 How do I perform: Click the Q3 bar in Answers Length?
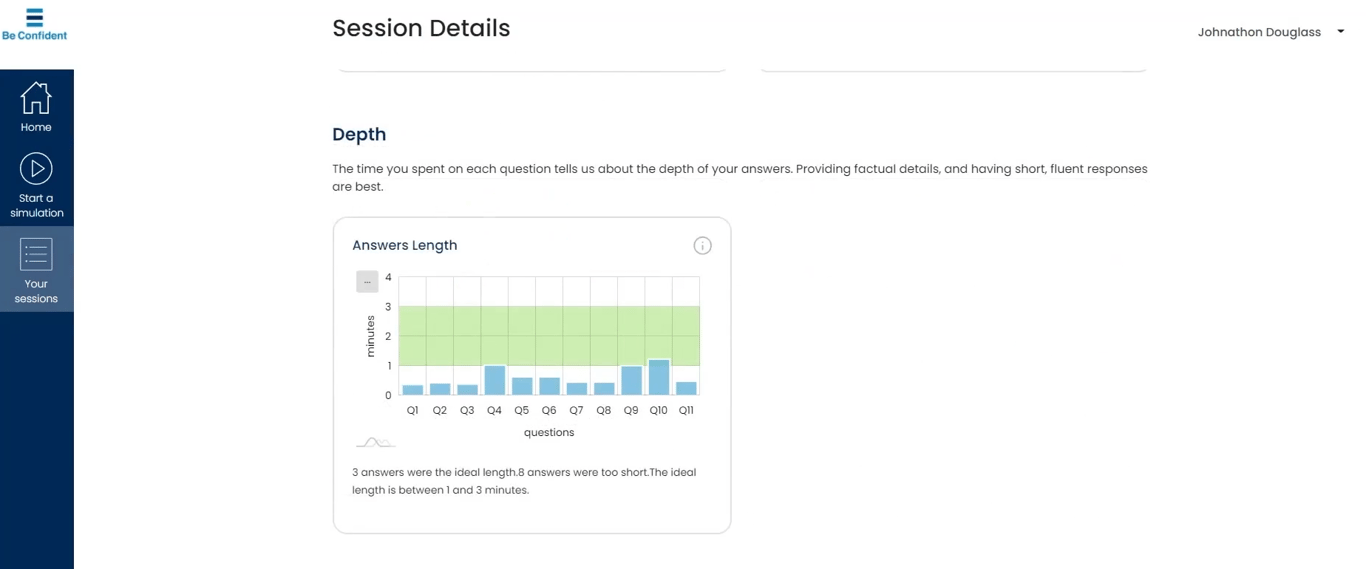(467, 390)
